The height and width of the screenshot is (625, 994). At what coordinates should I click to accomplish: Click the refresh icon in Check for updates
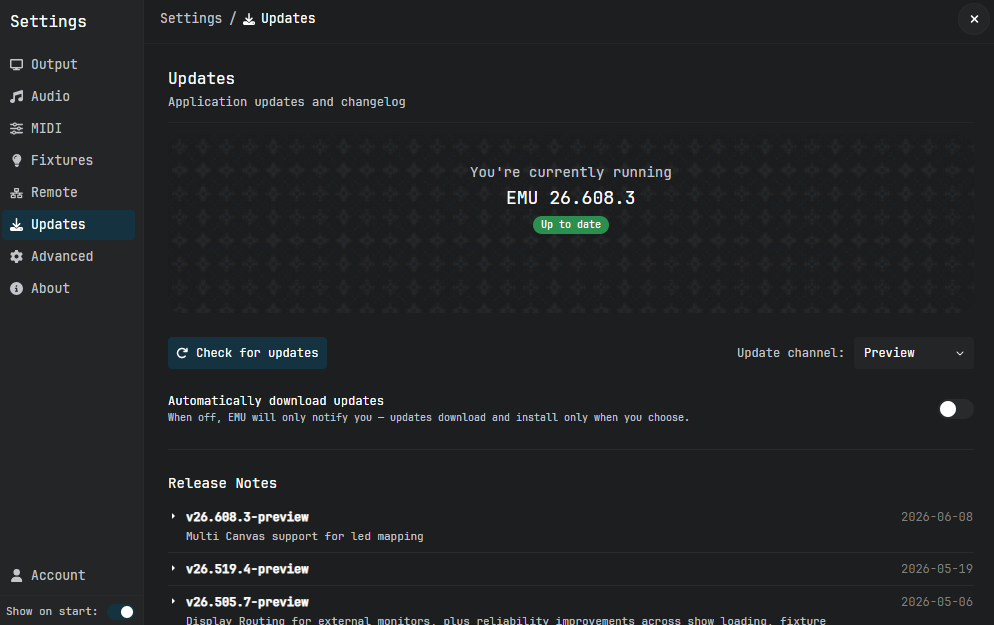pyautogui.click(x=182, y=353)
